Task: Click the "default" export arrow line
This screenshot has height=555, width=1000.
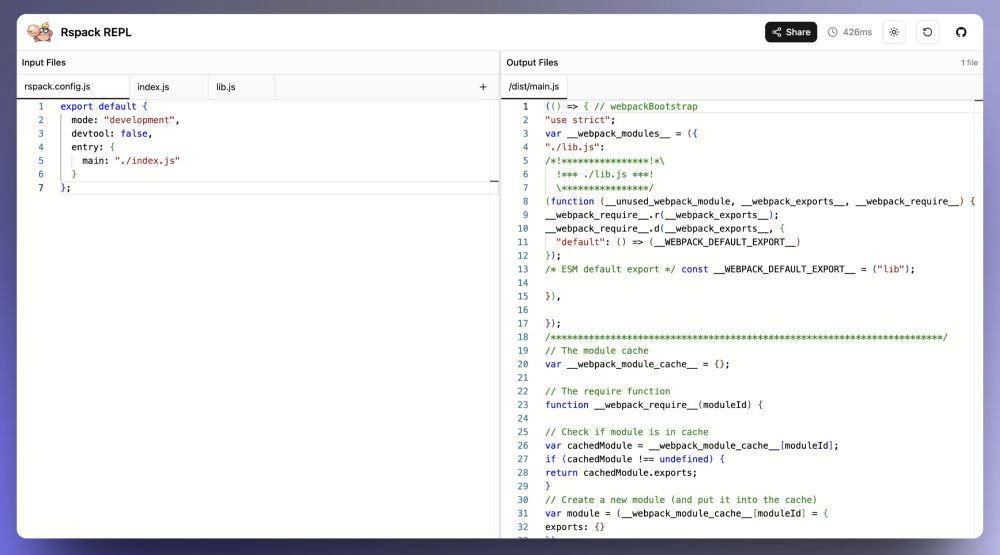Action: coord(677,242)
